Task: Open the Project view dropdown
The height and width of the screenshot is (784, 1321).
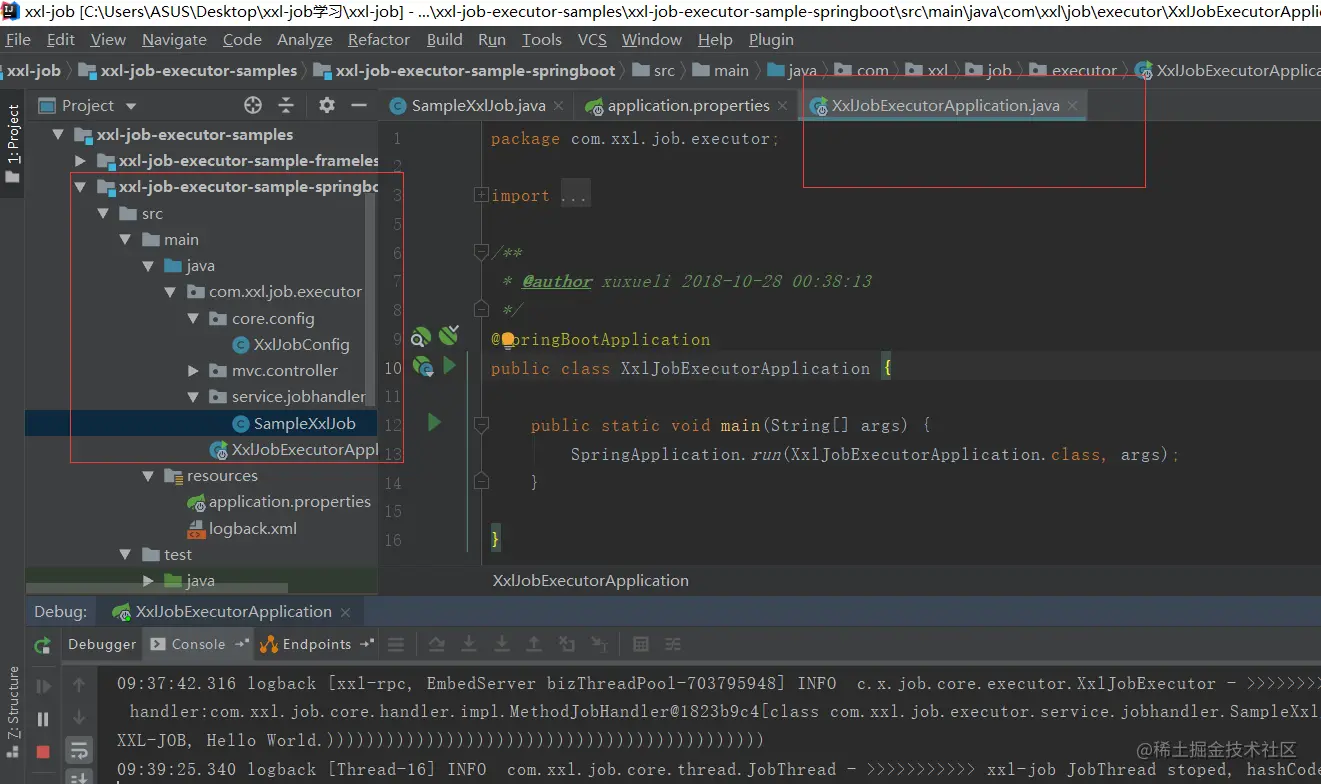Action: (130, 106)
